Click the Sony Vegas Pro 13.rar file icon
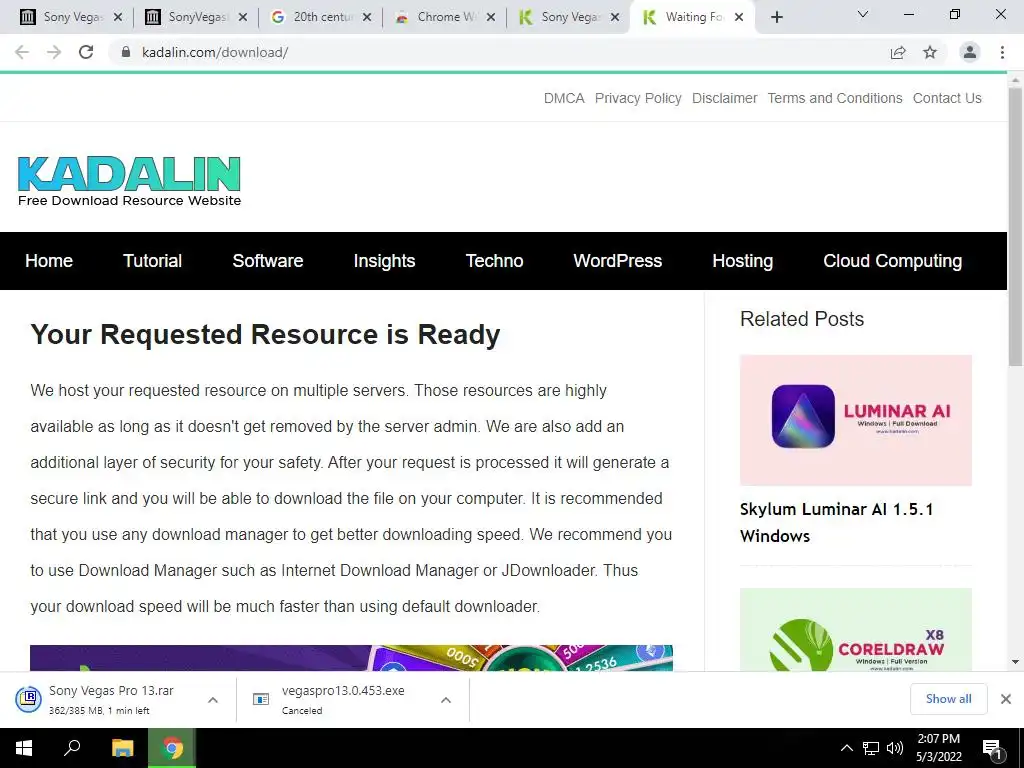This screenshot has height=768, width=1024. click(x=29, y=699)
